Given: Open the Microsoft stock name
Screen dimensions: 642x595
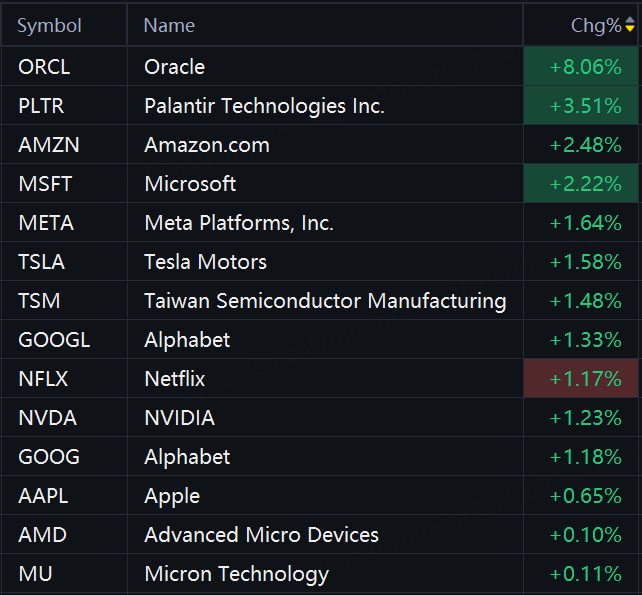Looking at the screenshot, I should point(190,184).
